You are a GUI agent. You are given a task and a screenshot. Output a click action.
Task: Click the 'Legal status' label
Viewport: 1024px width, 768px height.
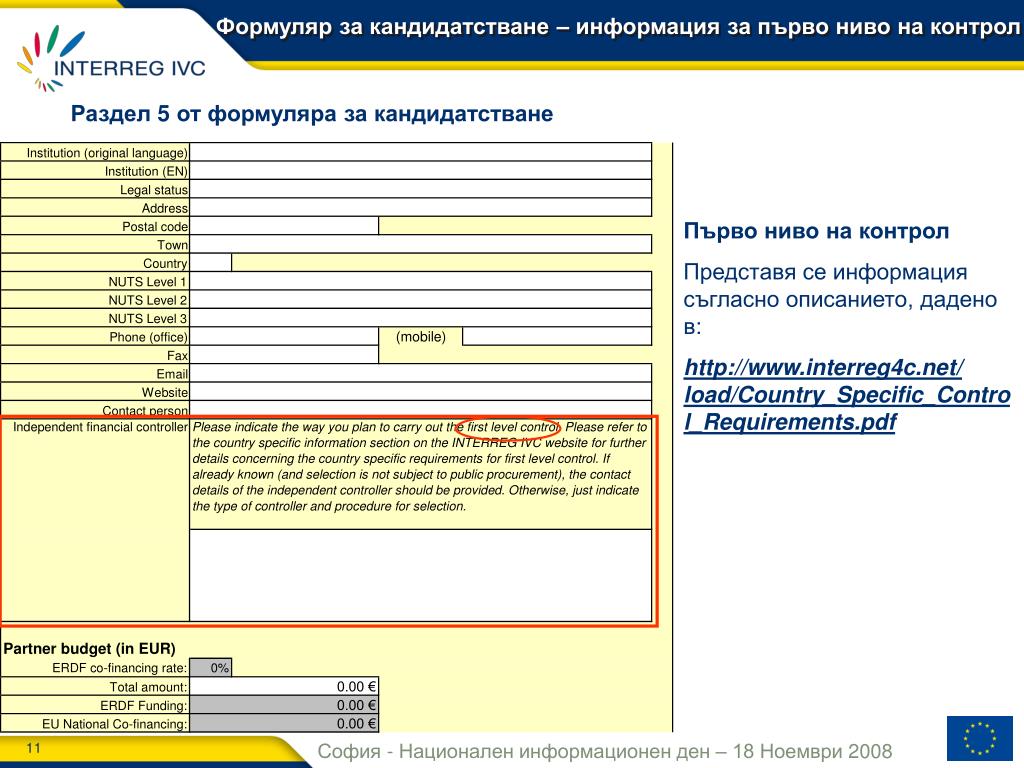[154, 189]
